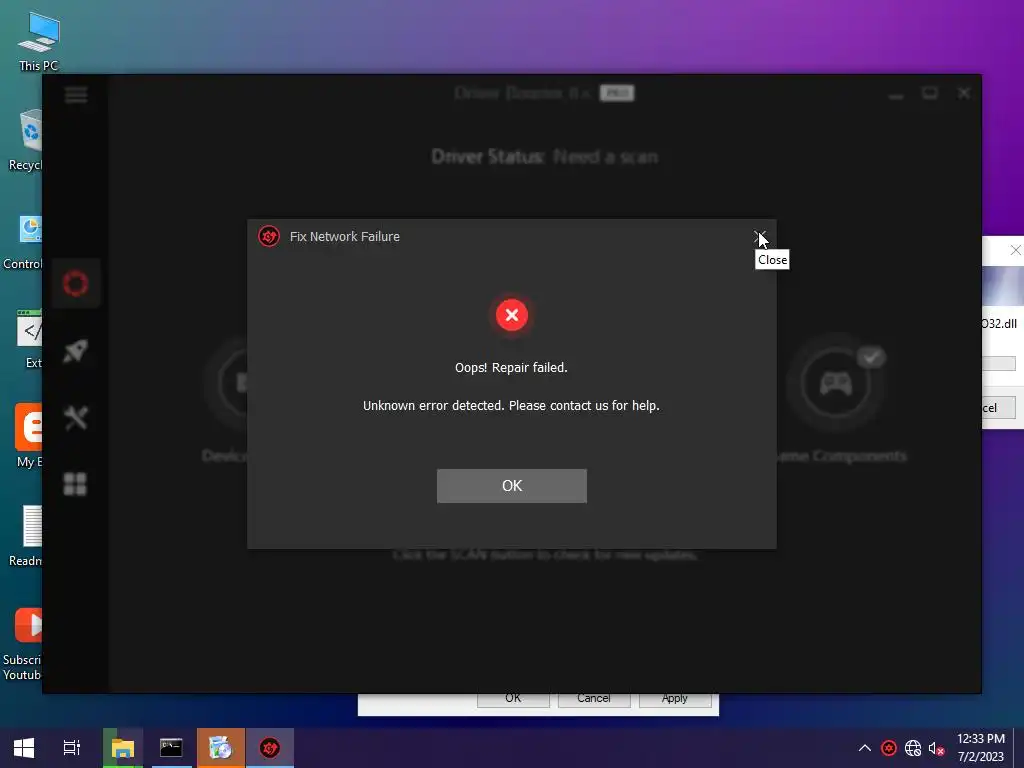Viewport: 1024px width, 768px height.
Task: Open Task View on the taskbar
Action: (72, 748)
